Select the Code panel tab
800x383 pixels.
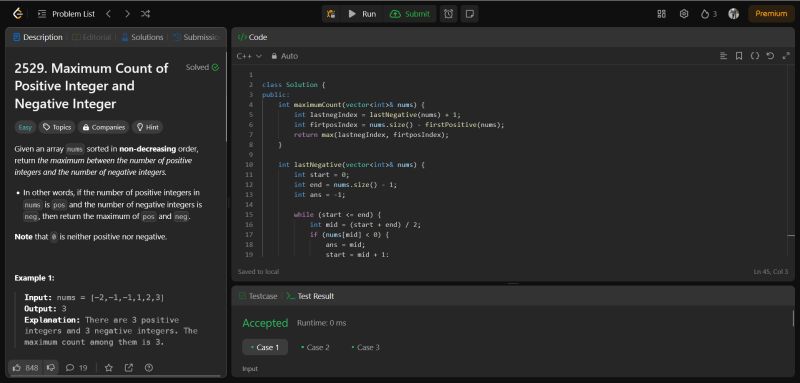tap(253, 37)
